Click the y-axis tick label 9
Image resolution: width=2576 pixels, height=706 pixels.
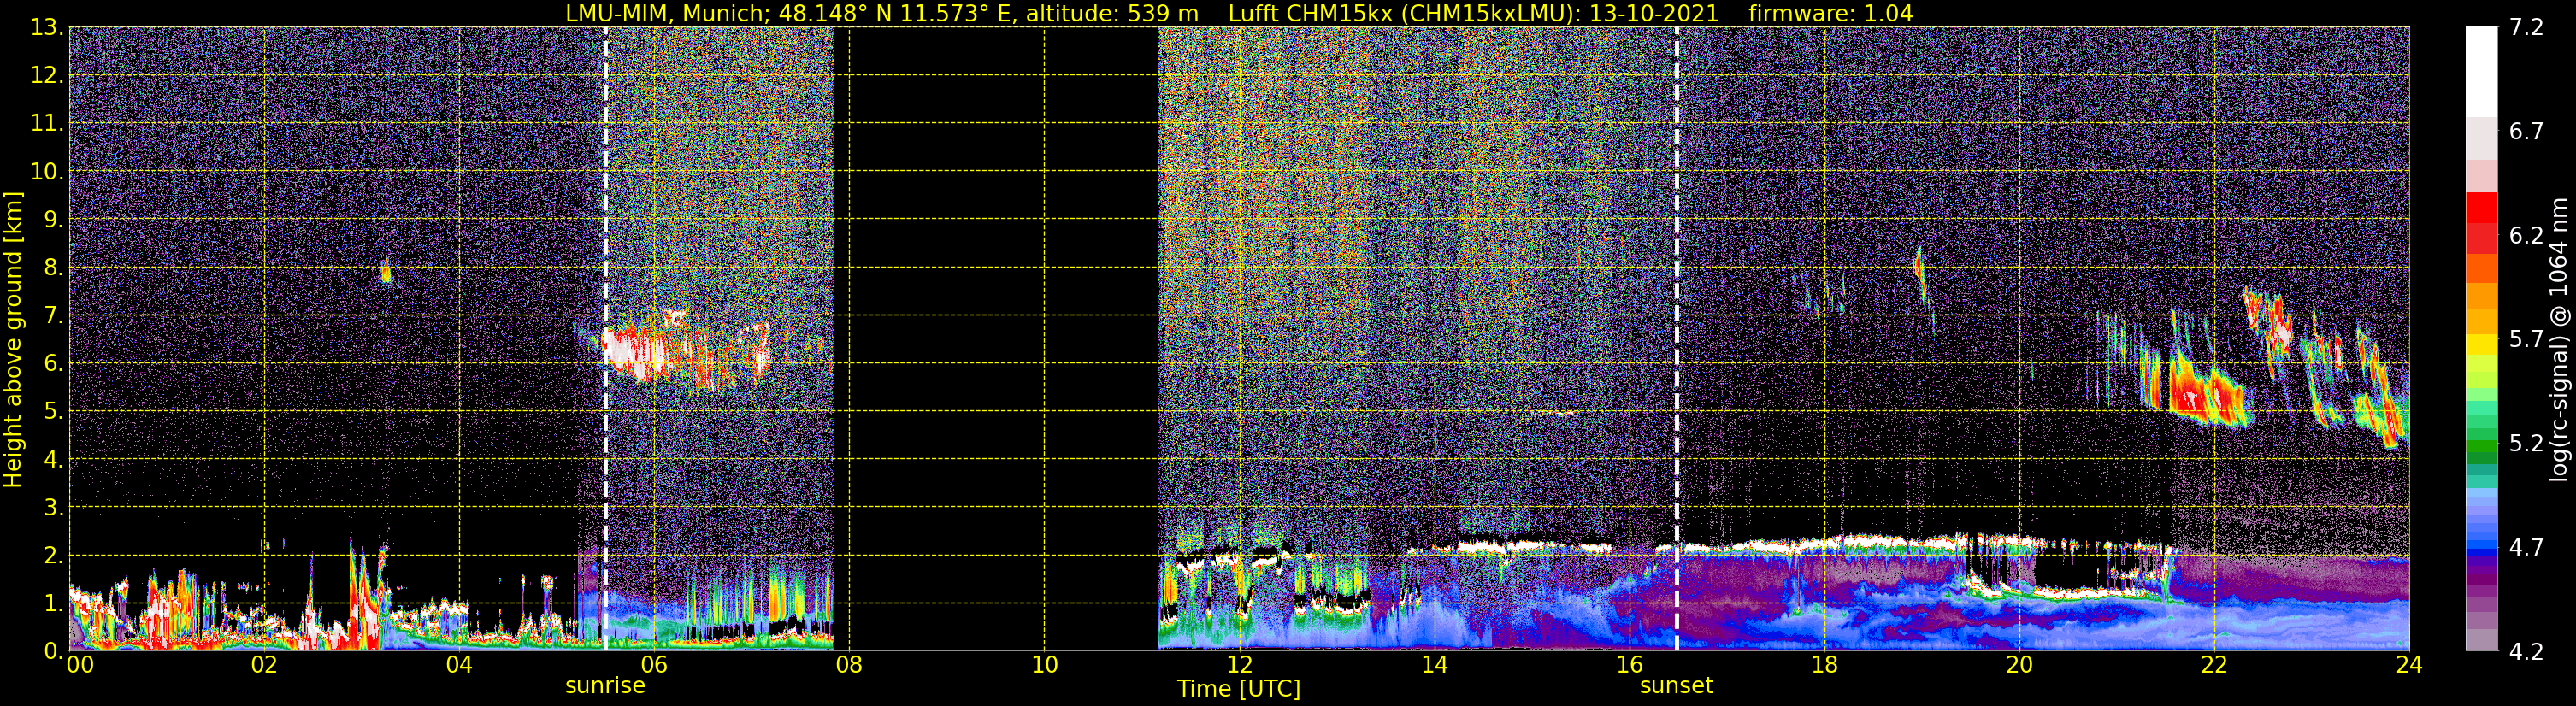coord(52,219)
